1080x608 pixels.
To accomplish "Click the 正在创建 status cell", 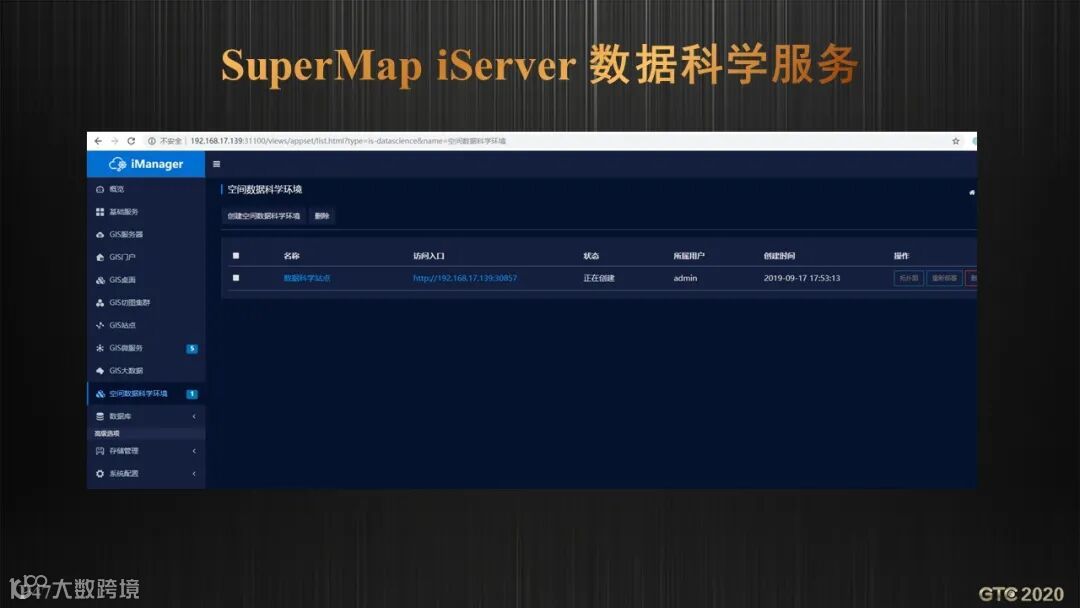I will point(599,278).
